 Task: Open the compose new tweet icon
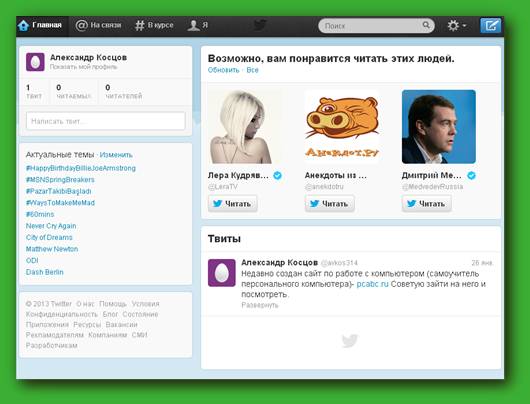490,25
